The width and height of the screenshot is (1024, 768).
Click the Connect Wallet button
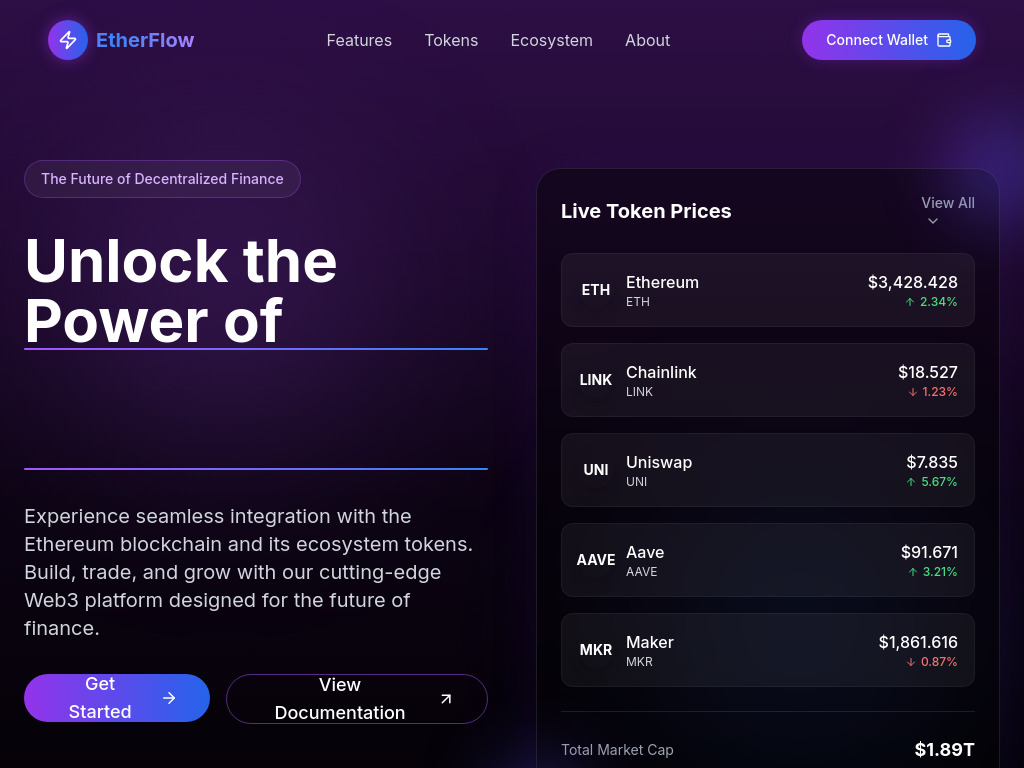click(x=889, y=40)
